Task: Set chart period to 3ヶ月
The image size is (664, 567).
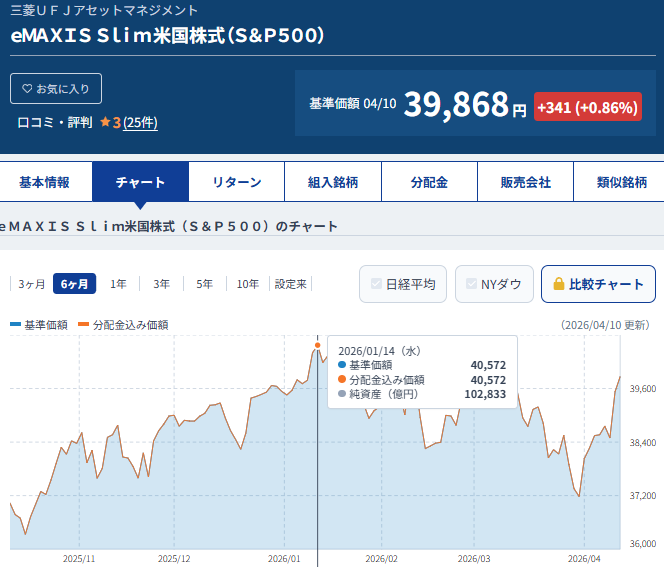Action: pos(31,284)
